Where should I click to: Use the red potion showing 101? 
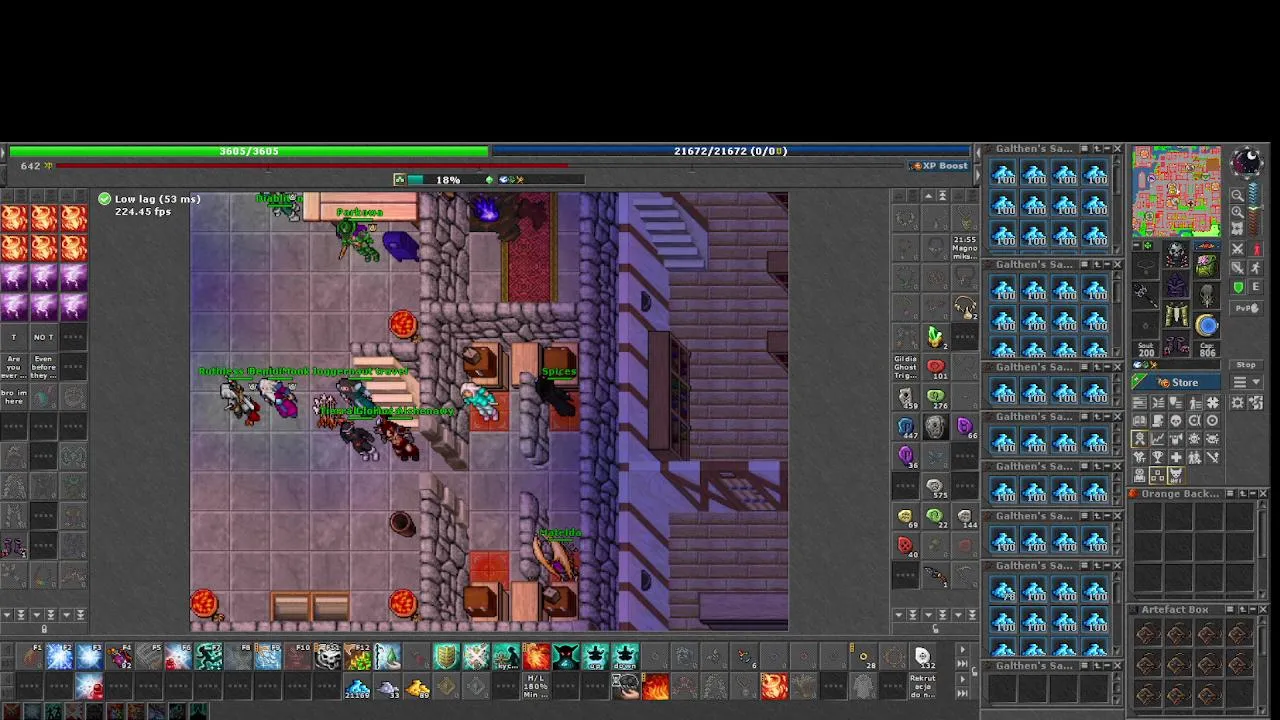(x=936, y=368)
